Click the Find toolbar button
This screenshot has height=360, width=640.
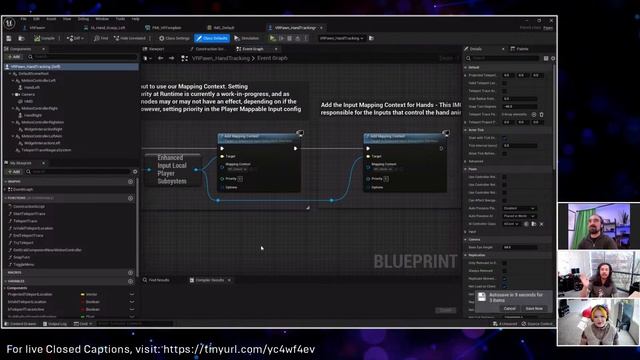point(101,38)
